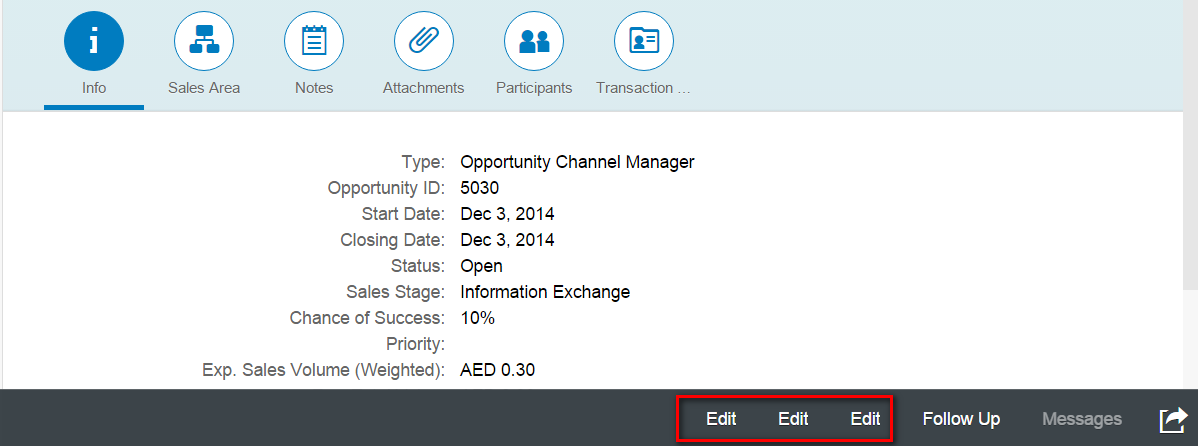Click the Follow Up button
Viewport: 1198px width, 446px height.
tap(961, 419)
